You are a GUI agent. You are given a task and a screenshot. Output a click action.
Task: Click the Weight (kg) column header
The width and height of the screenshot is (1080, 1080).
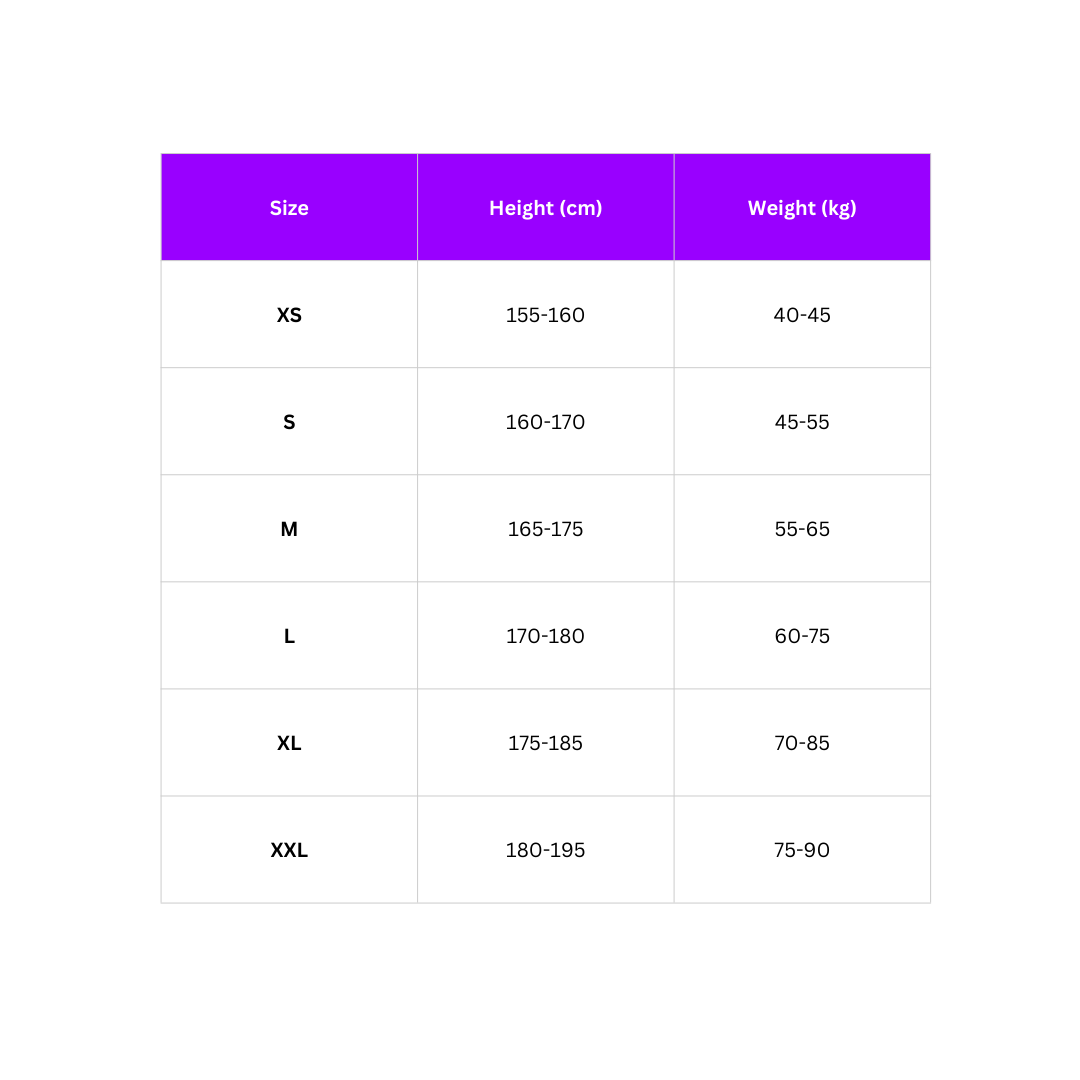802,208
